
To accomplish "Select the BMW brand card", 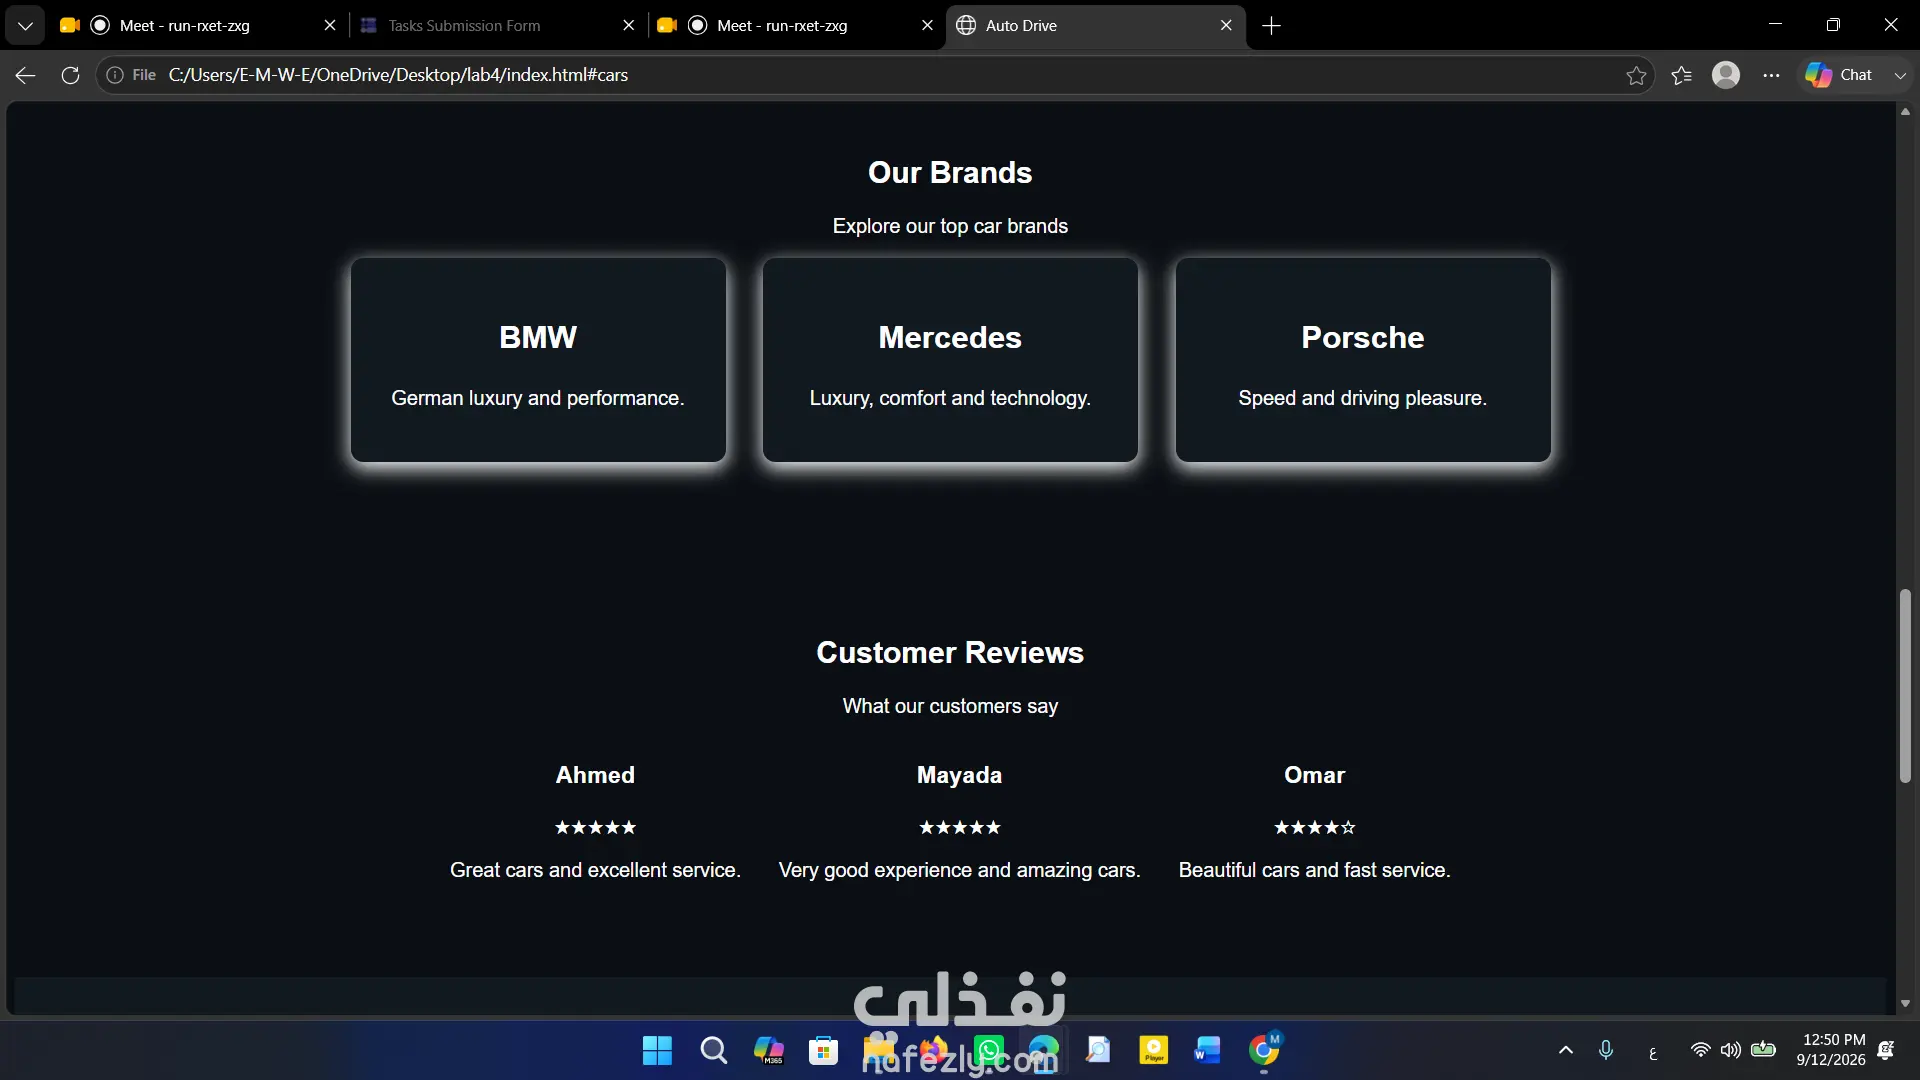I will (x=538, y=360).
